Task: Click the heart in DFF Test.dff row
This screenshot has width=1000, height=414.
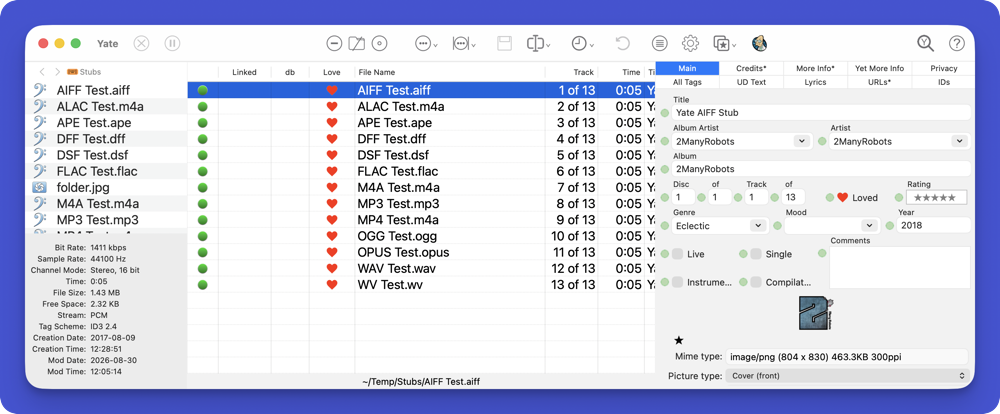Action: pyautogui.click(x=332, y=139)
